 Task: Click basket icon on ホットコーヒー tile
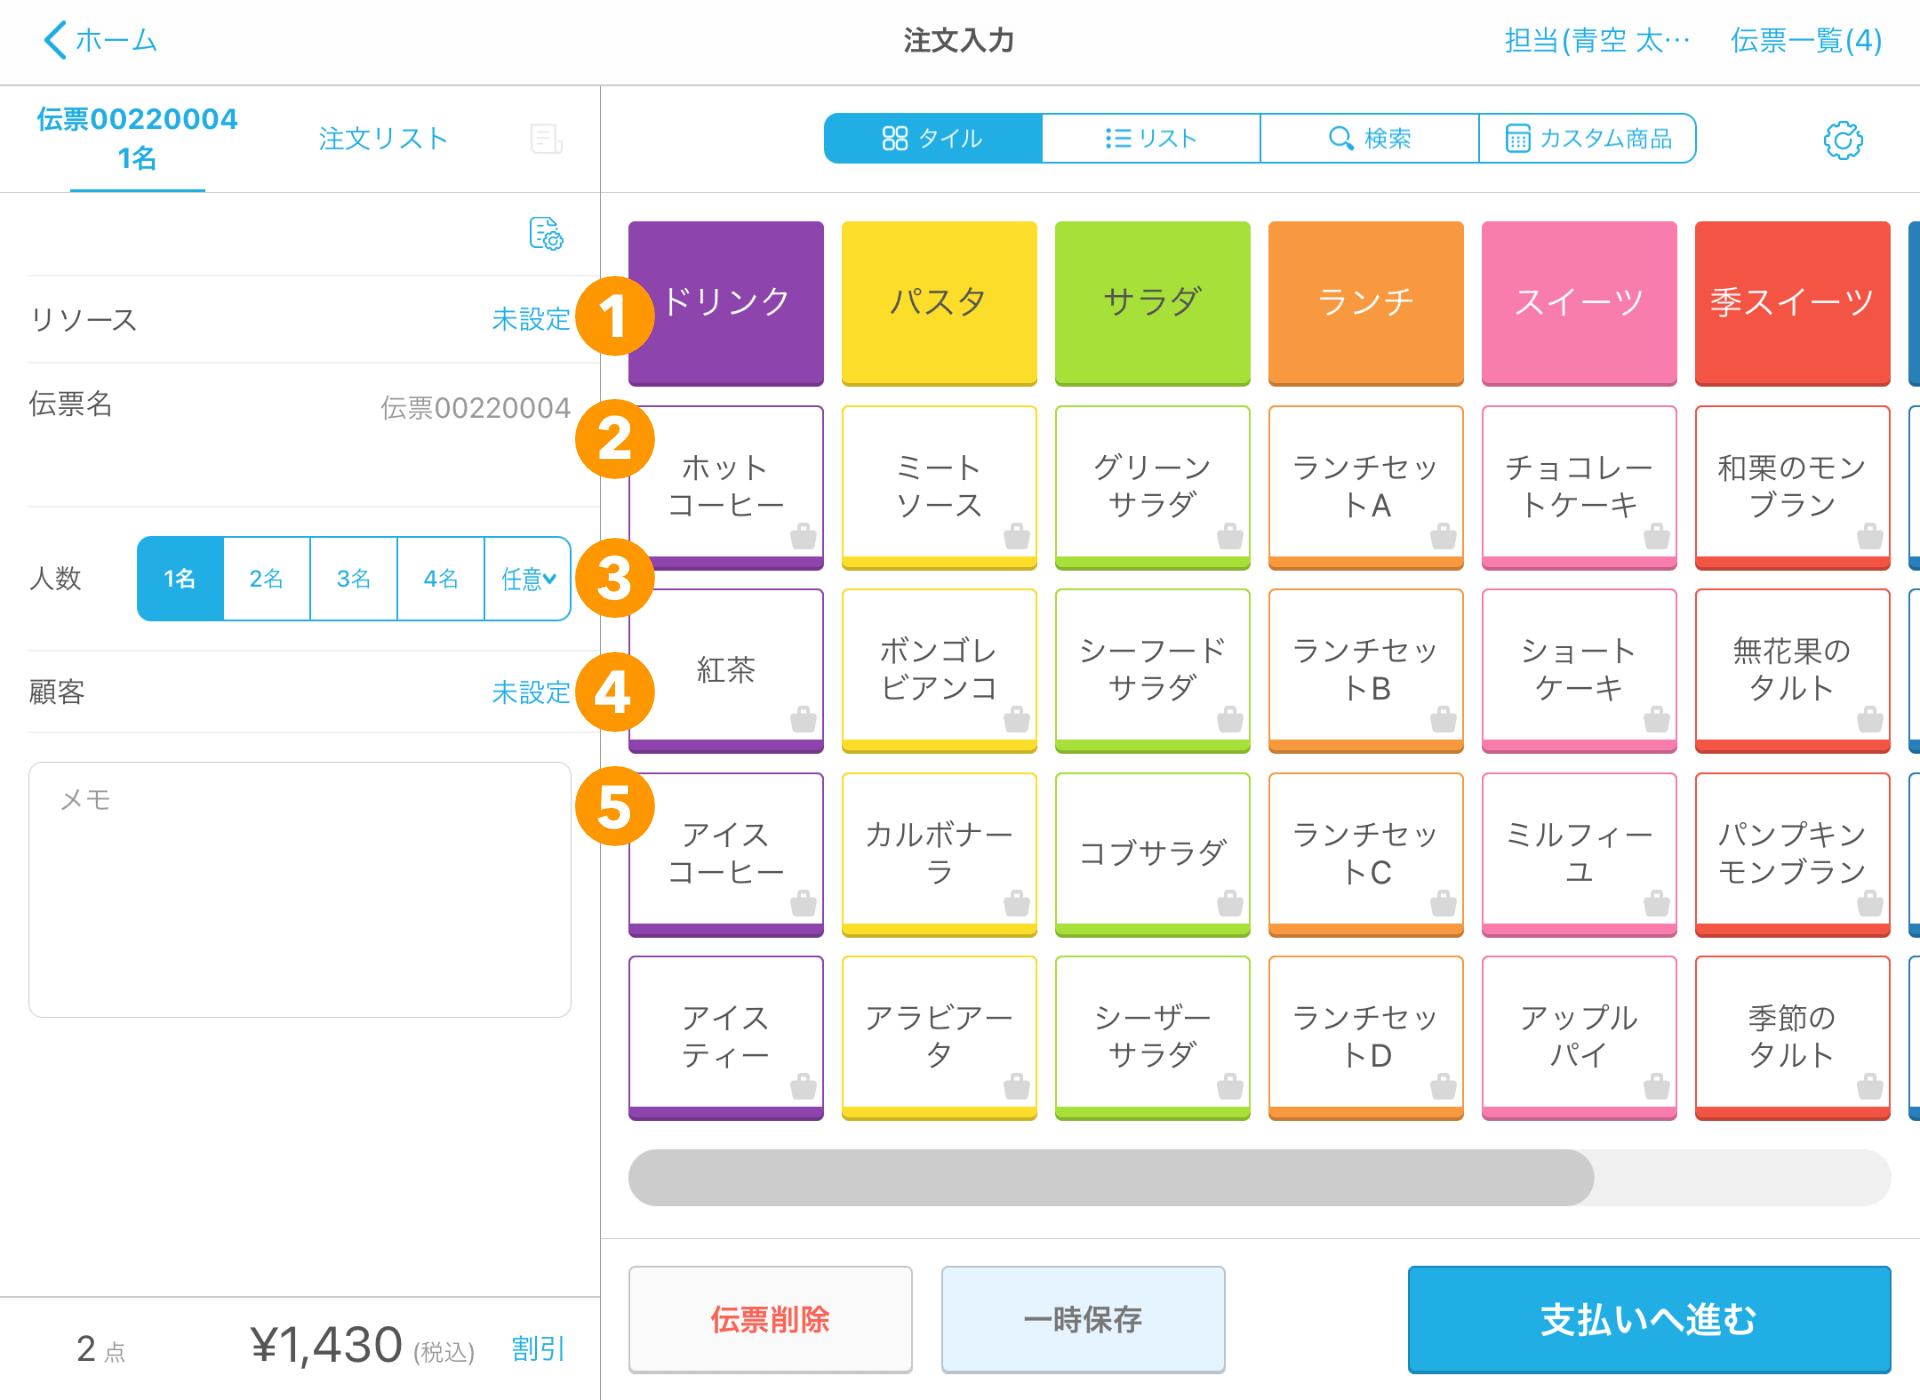coord(803,536)
